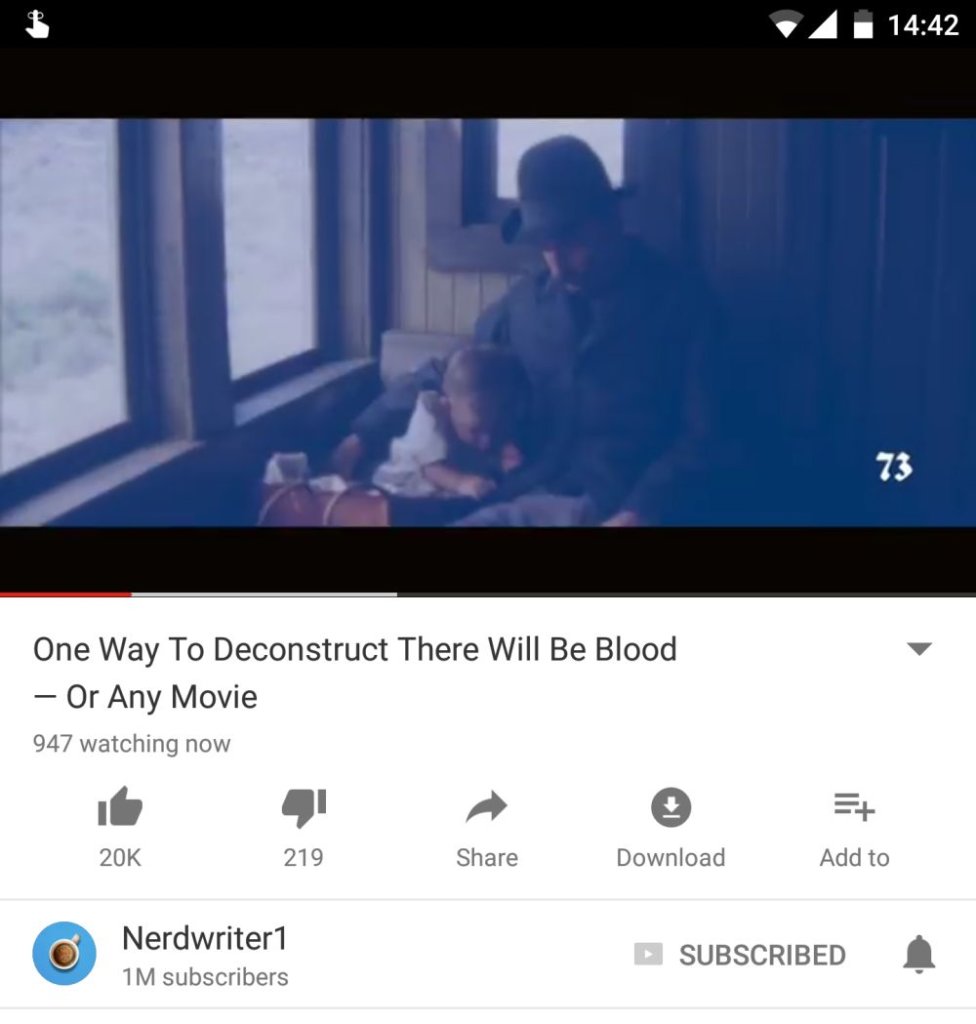Tap the thumbs up like icon
976x1024 pixels.
120,807
